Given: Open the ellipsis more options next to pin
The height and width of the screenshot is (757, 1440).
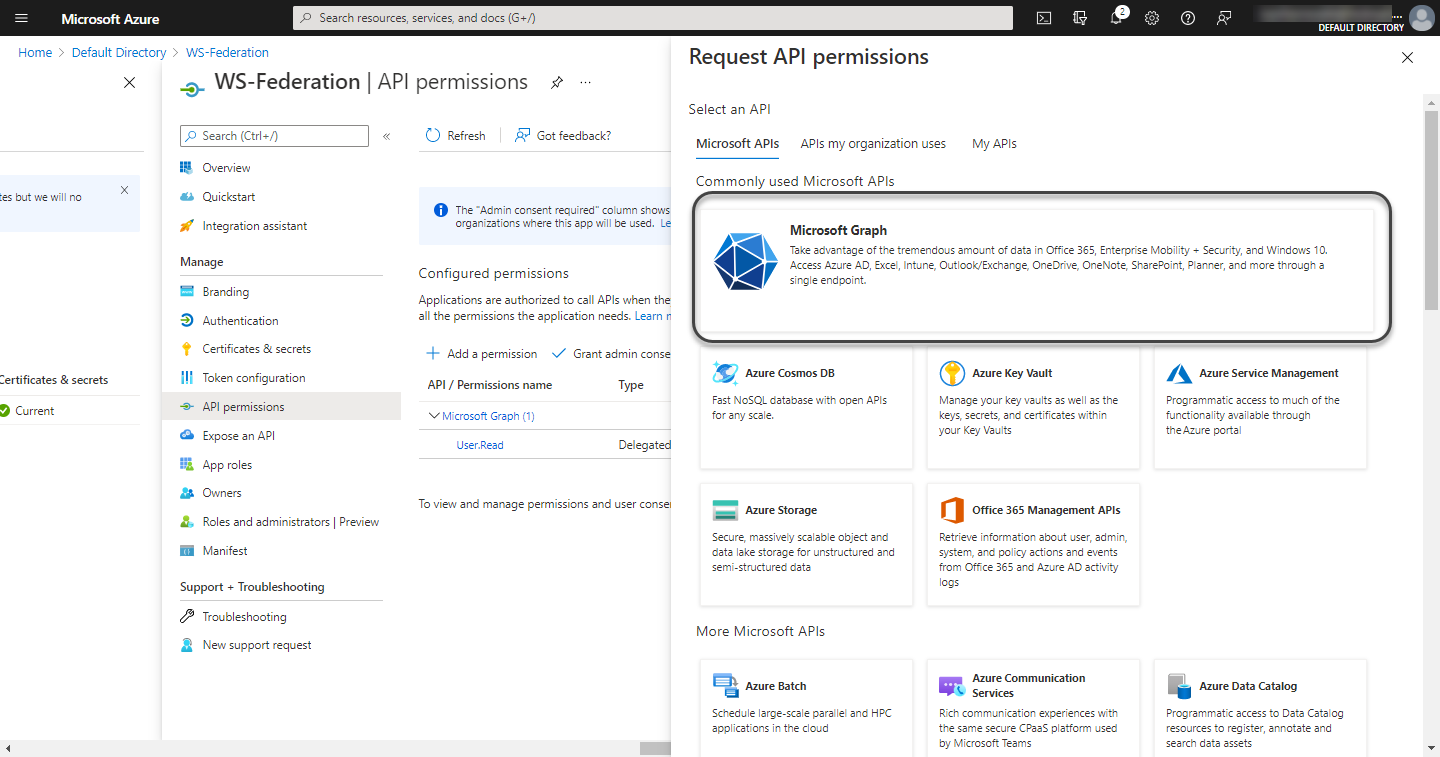Looking at the screenshot, I should [x=586, y=83].
